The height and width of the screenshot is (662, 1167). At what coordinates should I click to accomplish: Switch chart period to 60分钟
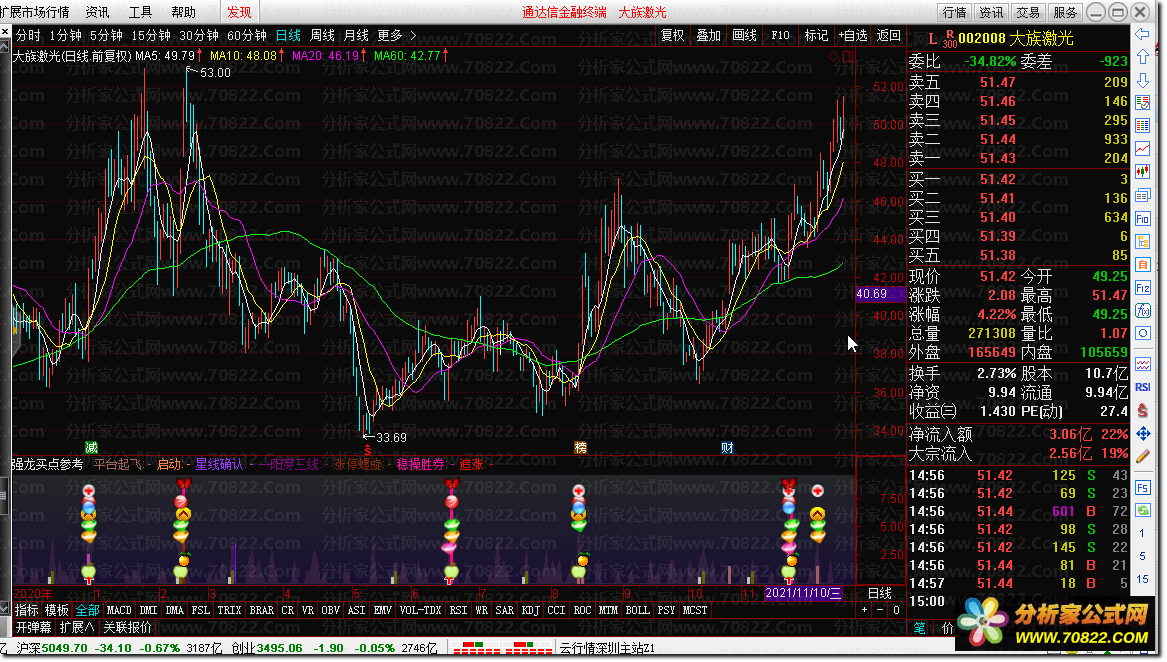247,36
